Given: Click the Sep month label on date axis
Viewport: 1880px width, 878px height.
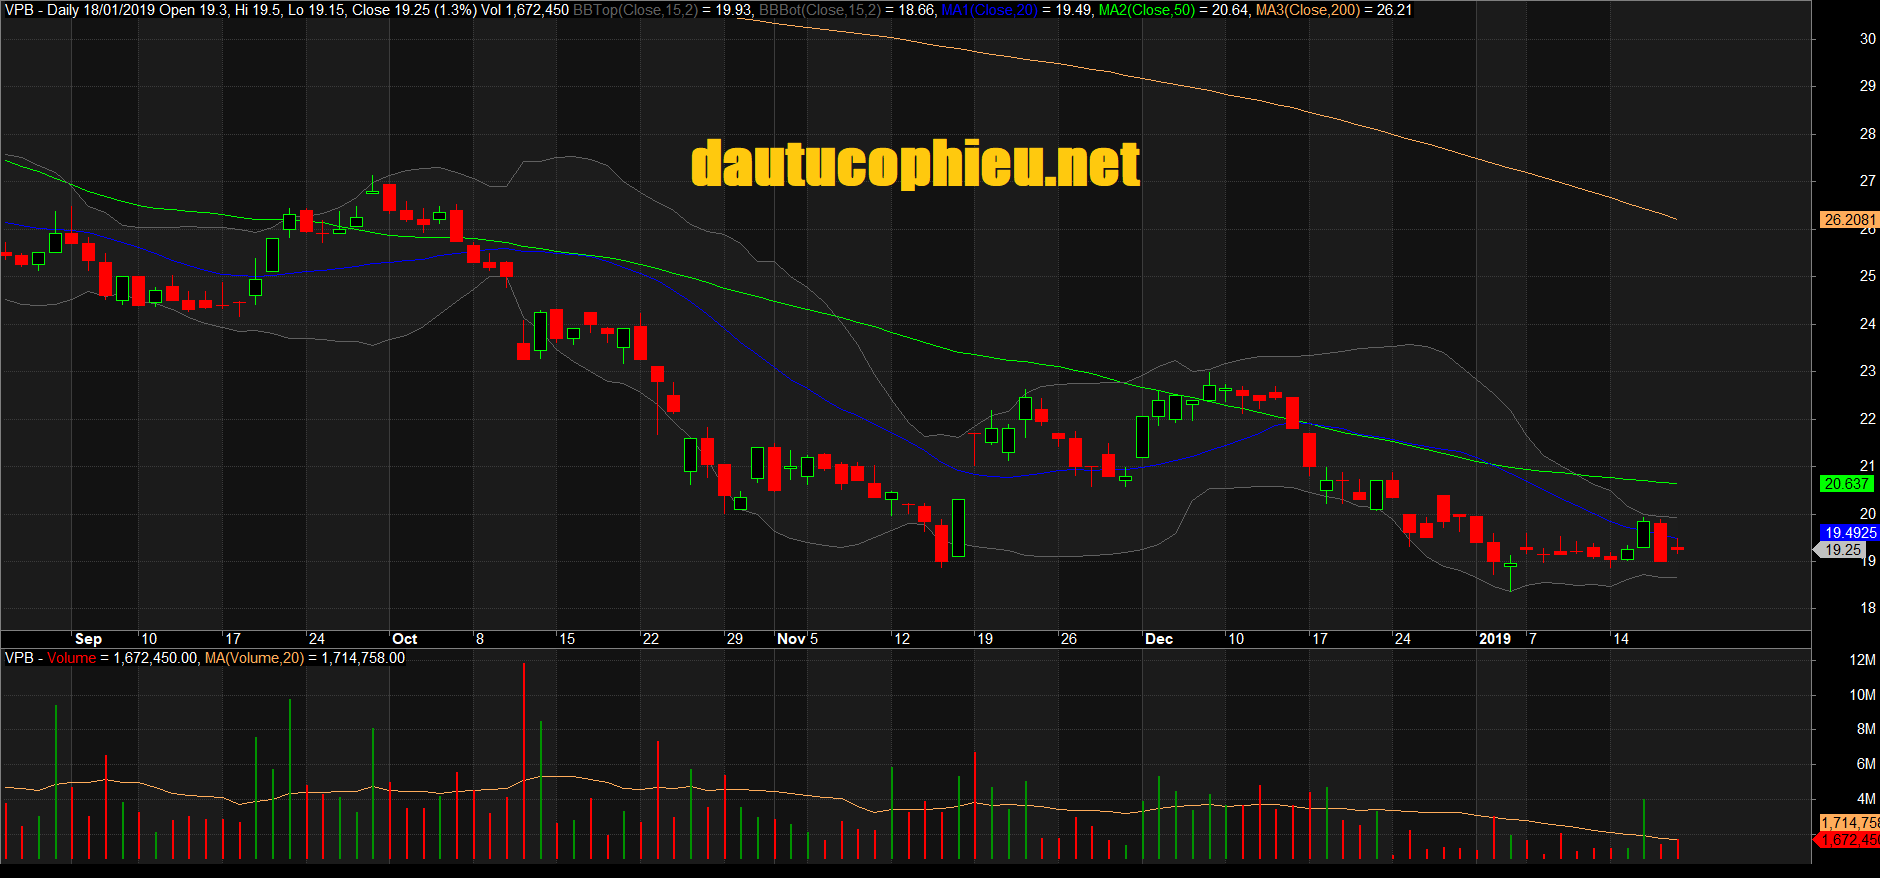Looking at the screenshot, I should (x=88, y=639).
